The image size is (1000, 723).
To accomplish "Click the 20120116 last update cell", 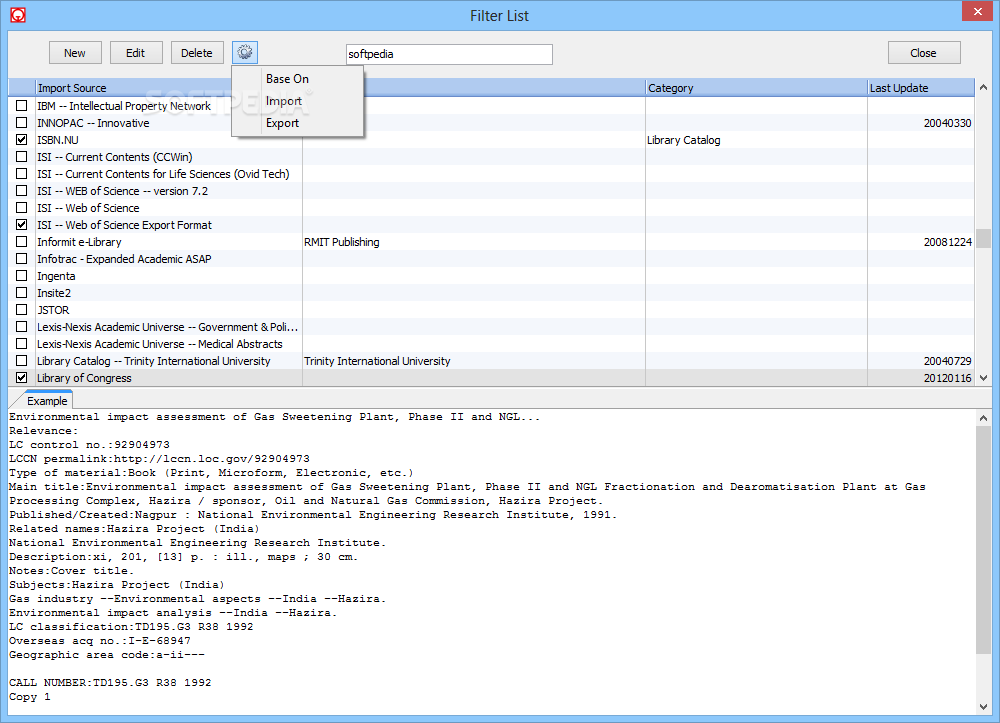I will coord(948,378).
